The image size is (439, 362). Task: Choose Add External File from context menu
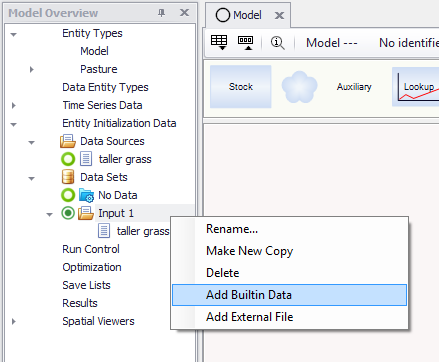pyautogui.click(x=289, y=317)
